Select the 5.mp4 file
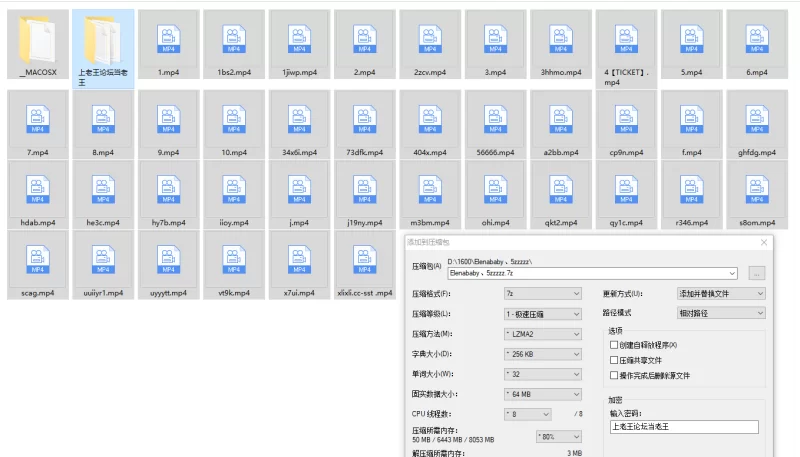The height and width of the screenshot is (457, 800). click(x=691, y=44)
